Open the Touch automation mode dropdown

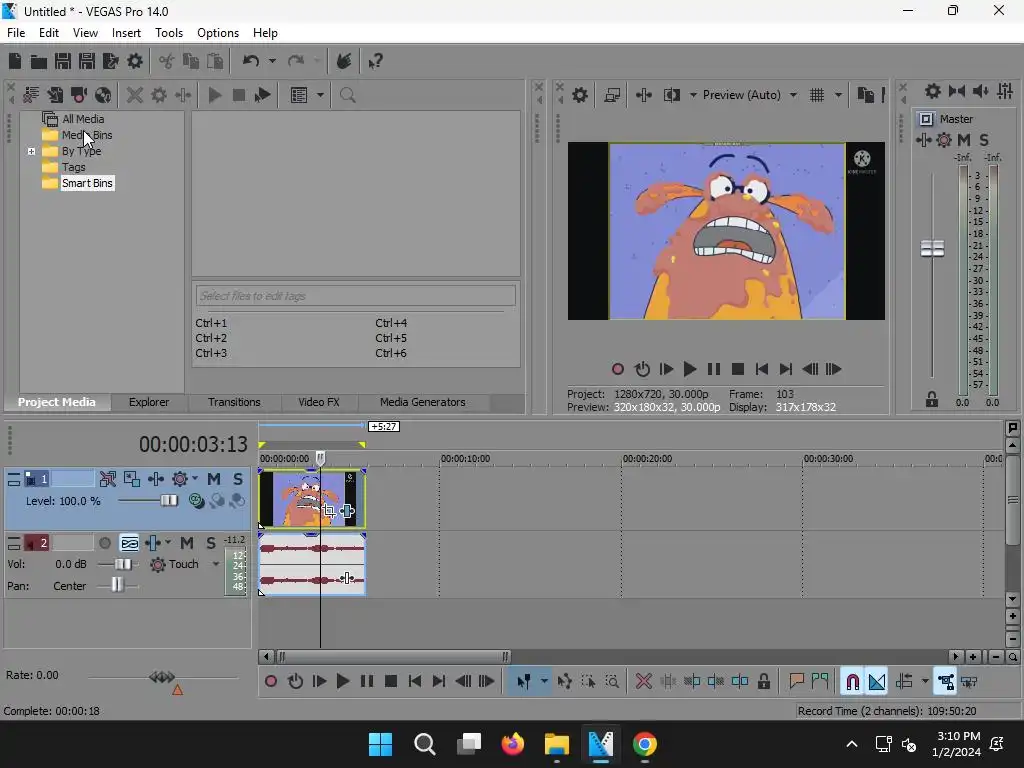pyautogui.click(x=216, y=564)
